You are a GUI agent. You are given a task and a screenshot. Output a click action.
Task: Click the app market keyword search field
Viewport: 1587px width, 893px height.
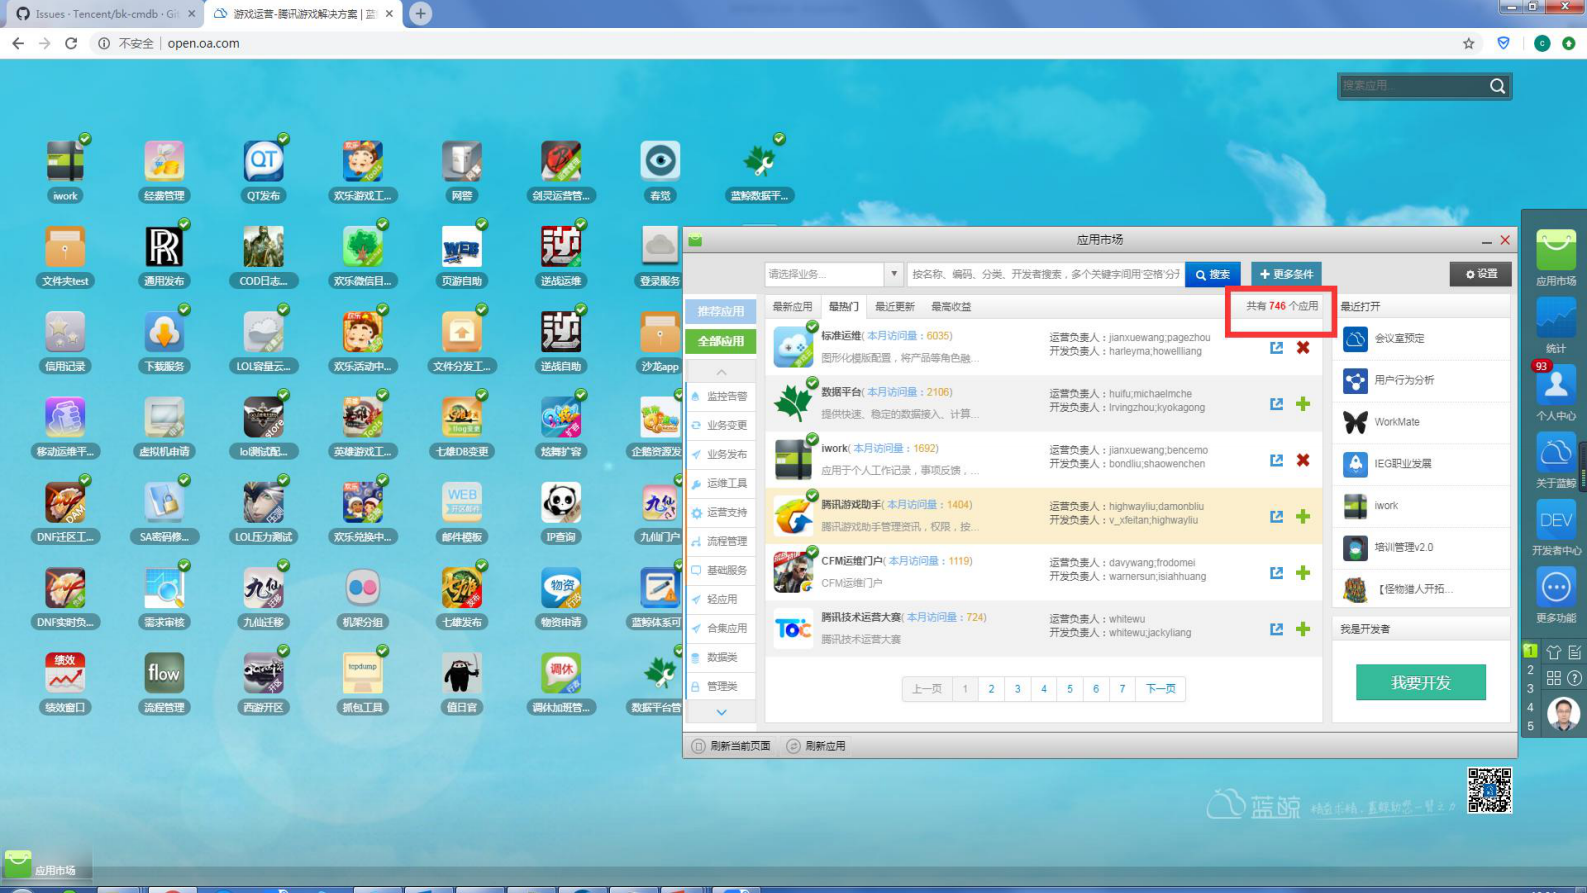pyautogui.click(x=1045, y=274)
